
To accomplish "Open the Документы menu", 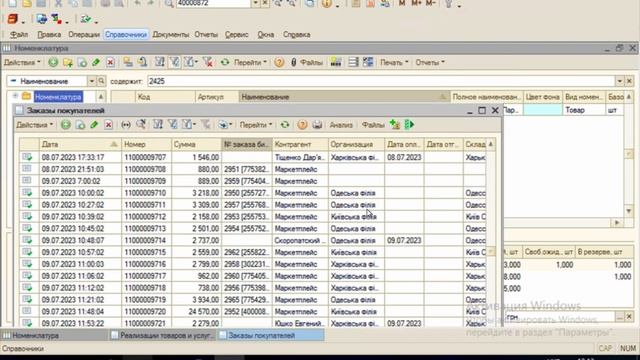I will point(171,35).
